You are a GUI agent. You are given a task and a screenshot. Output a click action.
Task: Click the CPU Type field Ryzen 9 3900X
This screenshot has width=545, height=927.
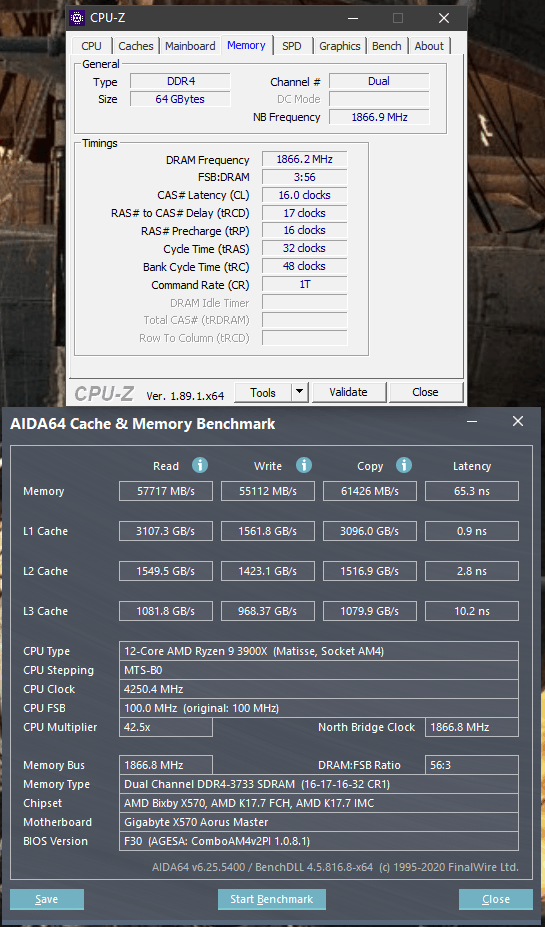[319, 652]
